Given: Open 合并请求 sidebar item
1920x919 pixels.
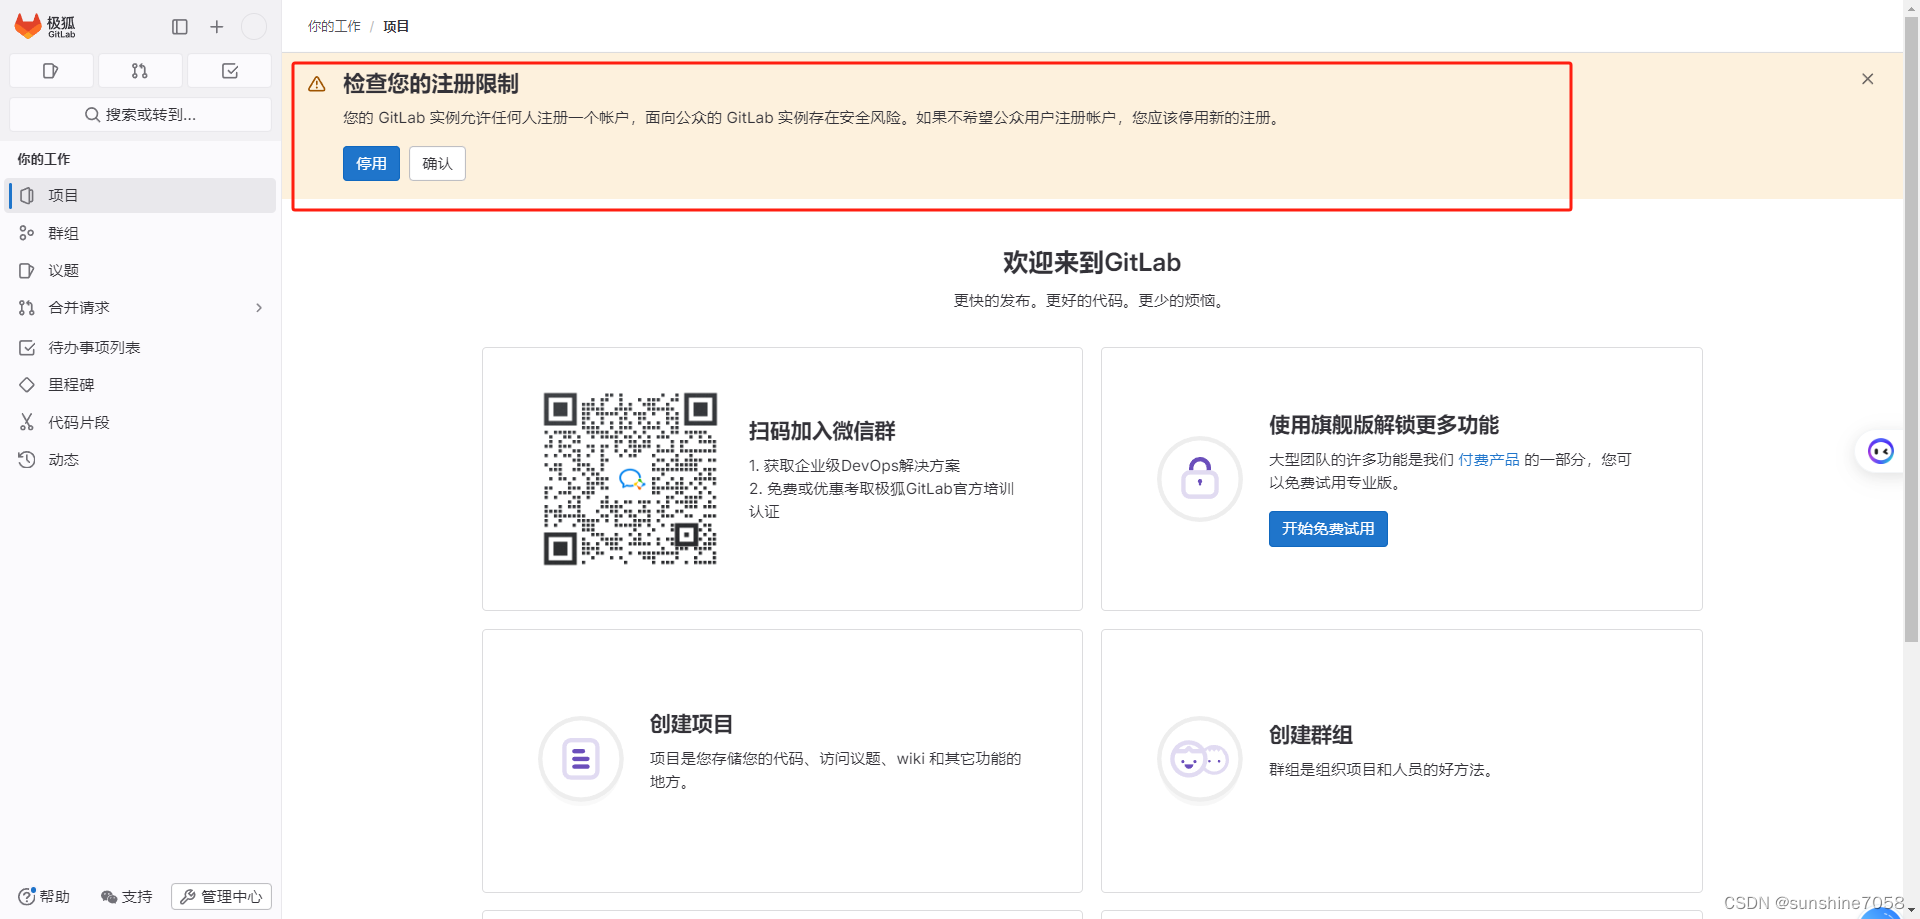Looking at the screenshot, I should (x=141, y=308).
